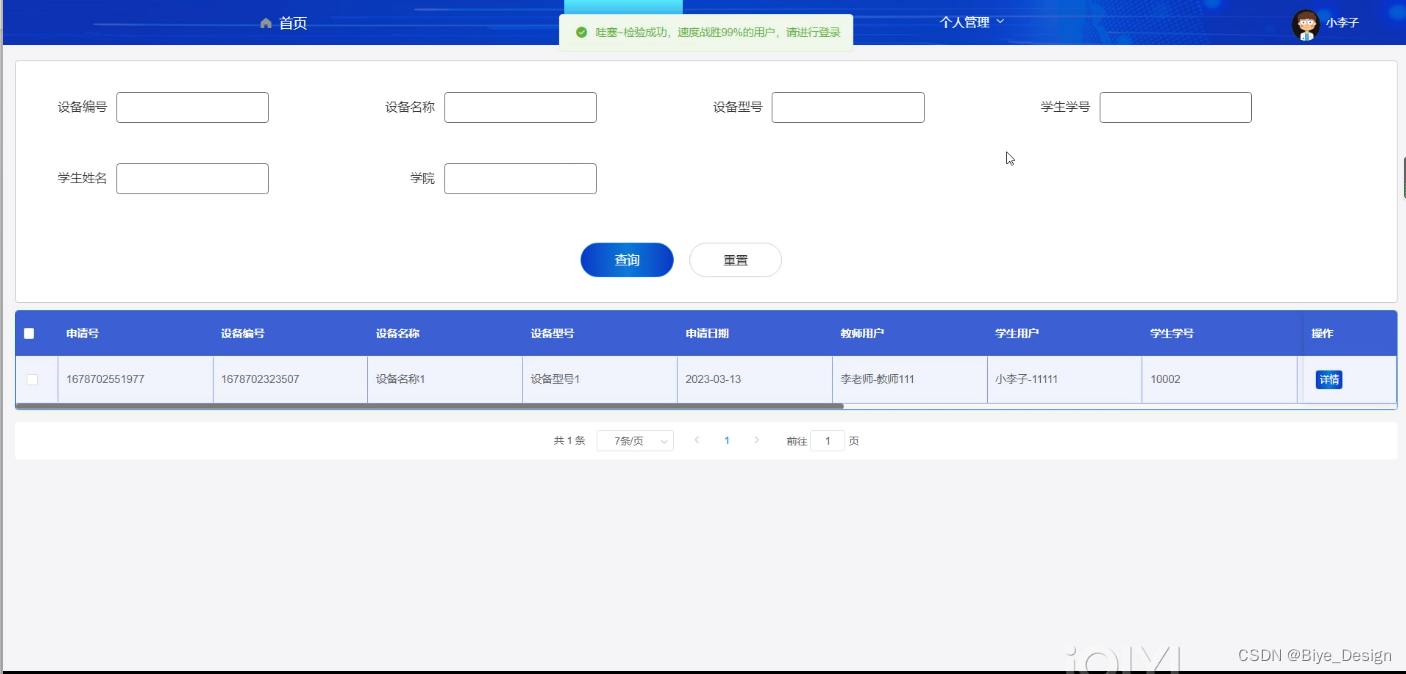Click the 重置 reset button
1406x674 pixels.
[x=735, y=260]
